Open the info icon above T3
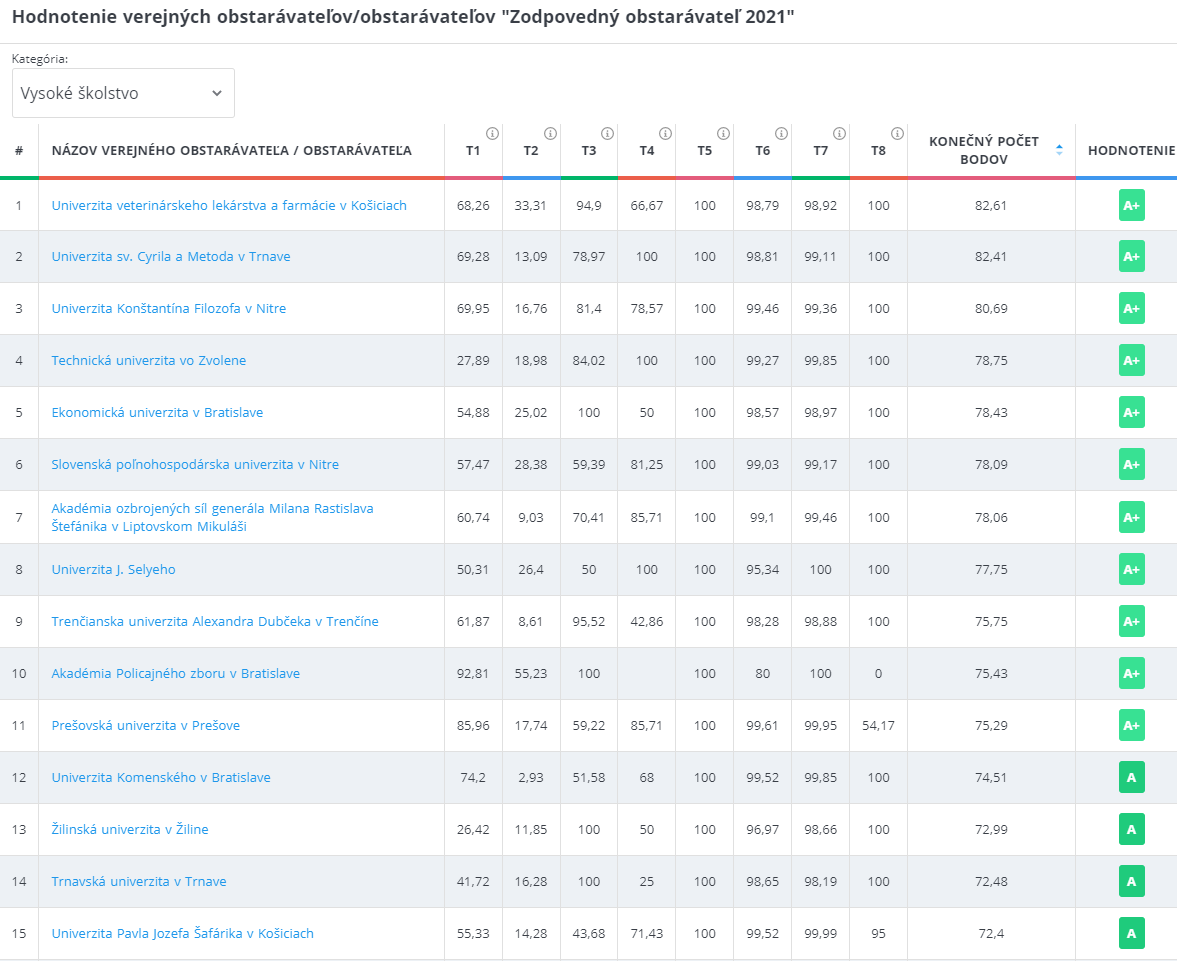1177x961 pixels. [x=607, y=134]
